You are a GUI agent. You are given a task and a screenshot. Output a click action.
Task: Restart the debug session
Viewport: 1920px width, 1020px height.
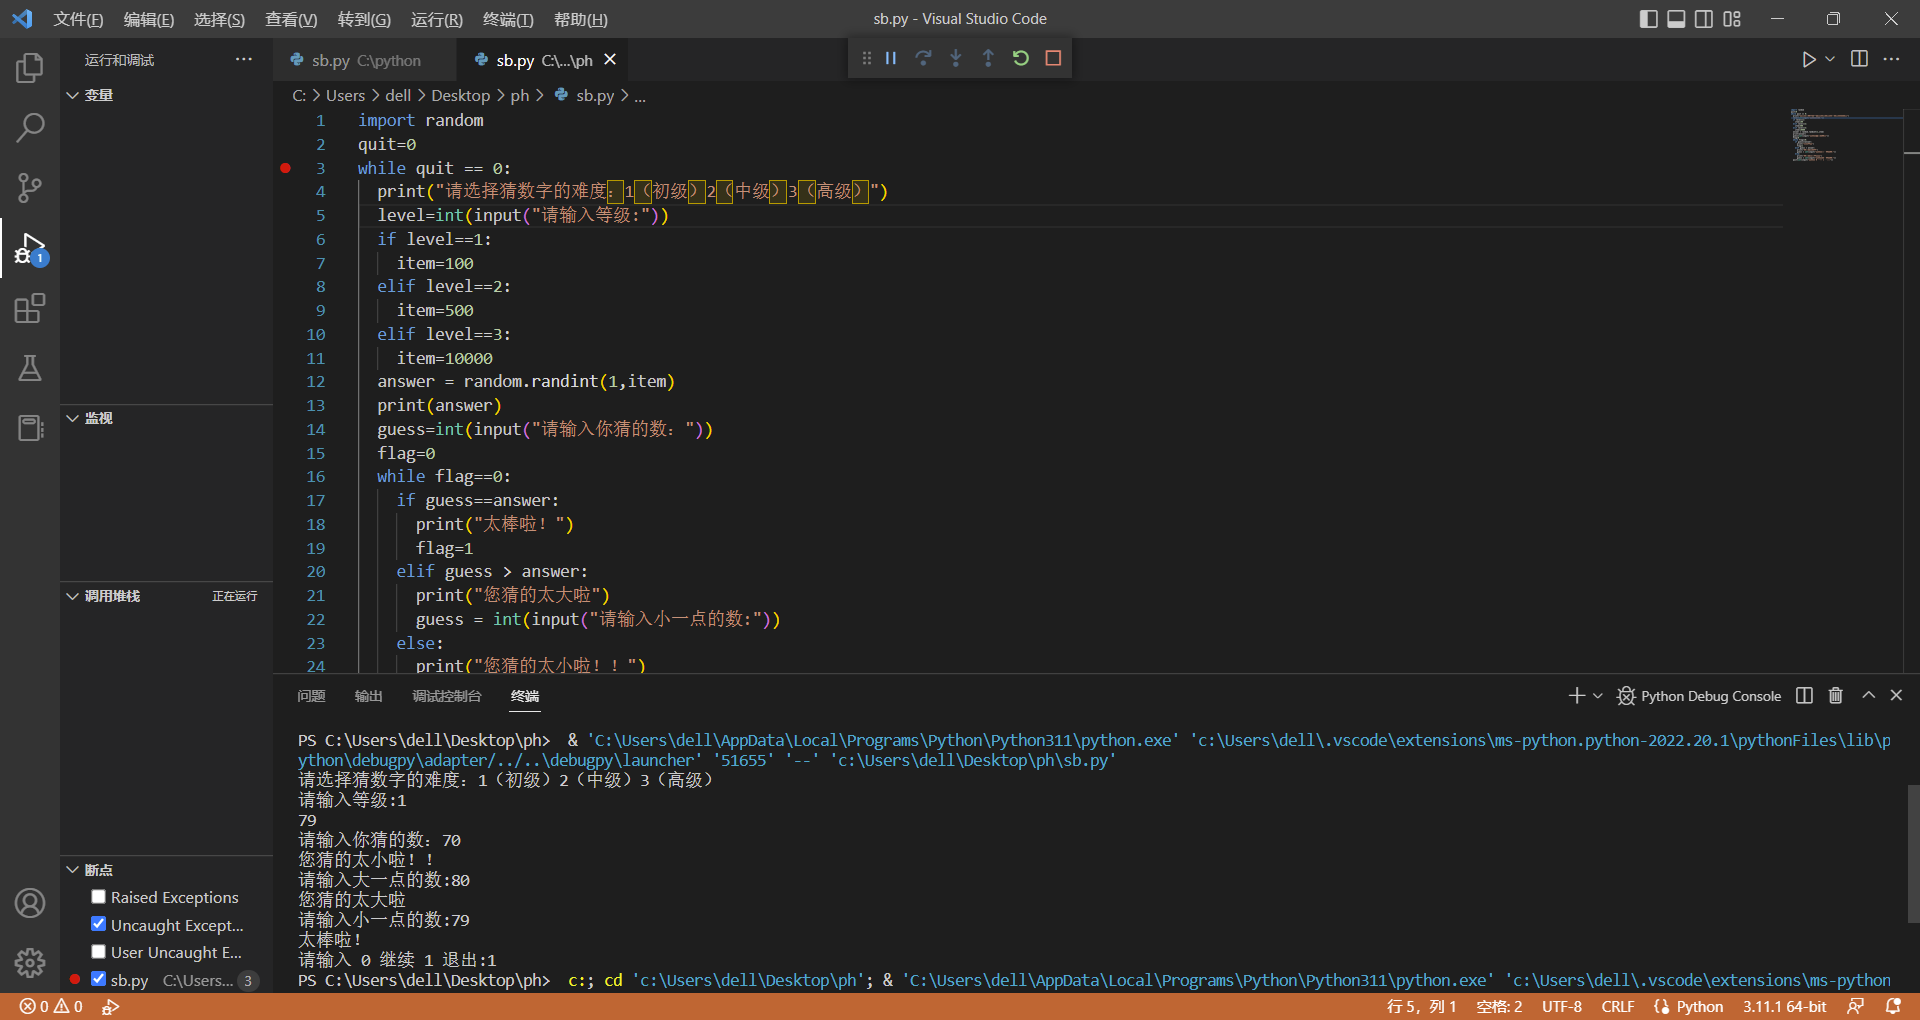pos(1020,58)
